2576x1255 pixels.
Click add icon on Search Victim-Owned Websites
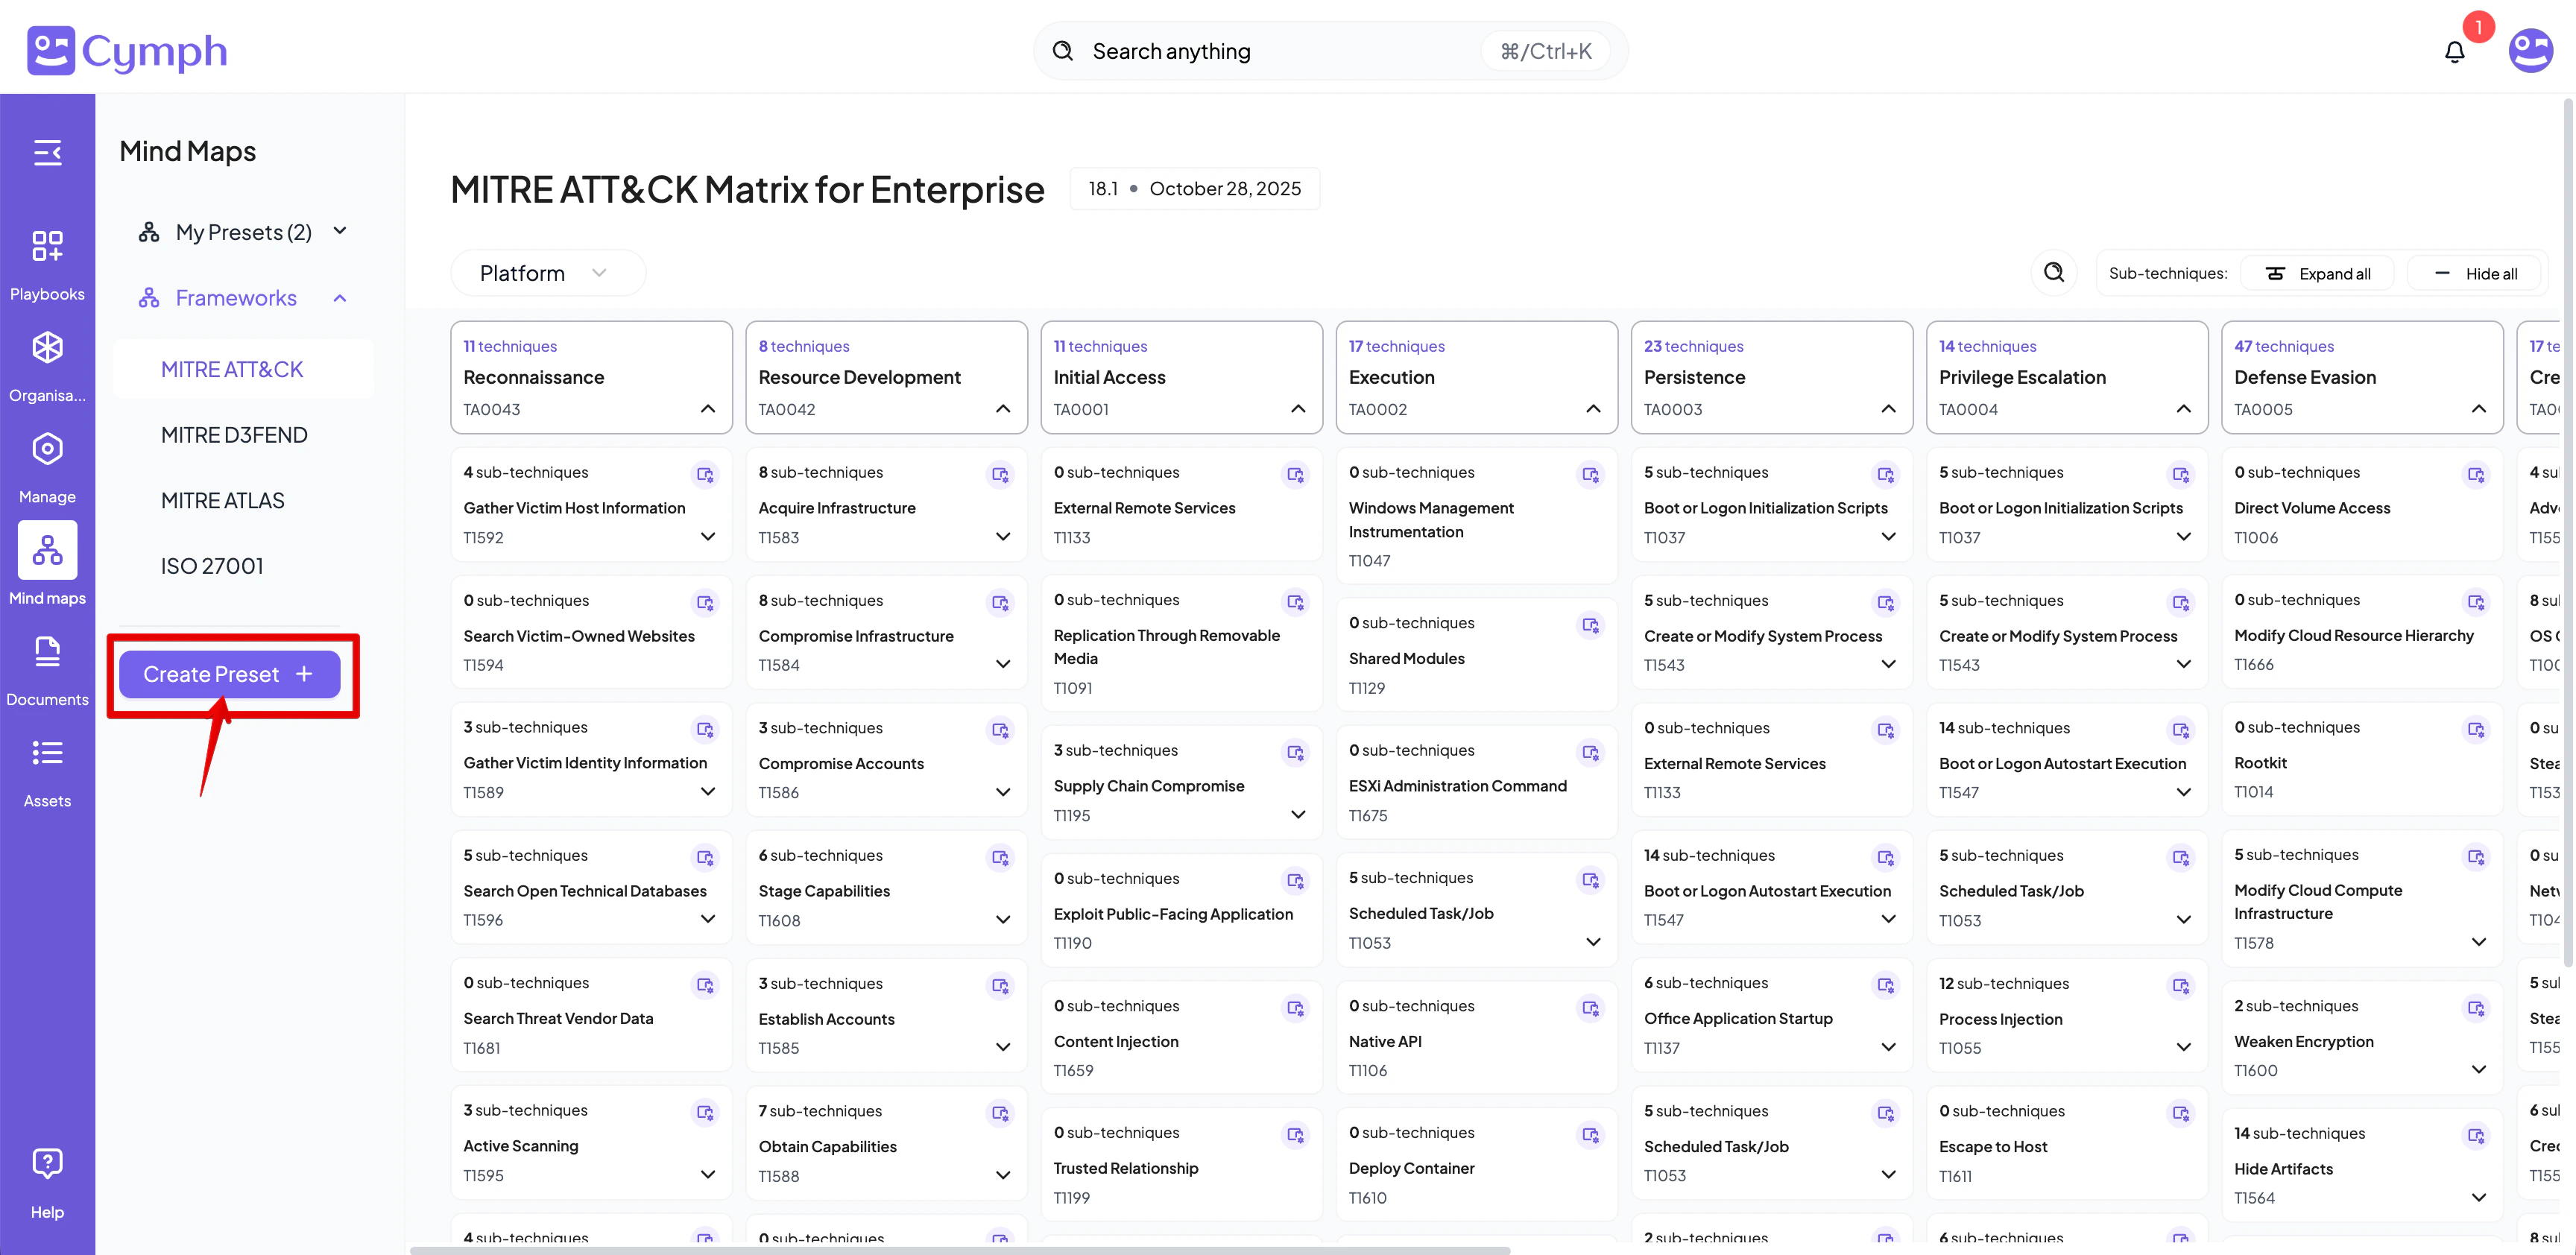(x=705, y=602)
